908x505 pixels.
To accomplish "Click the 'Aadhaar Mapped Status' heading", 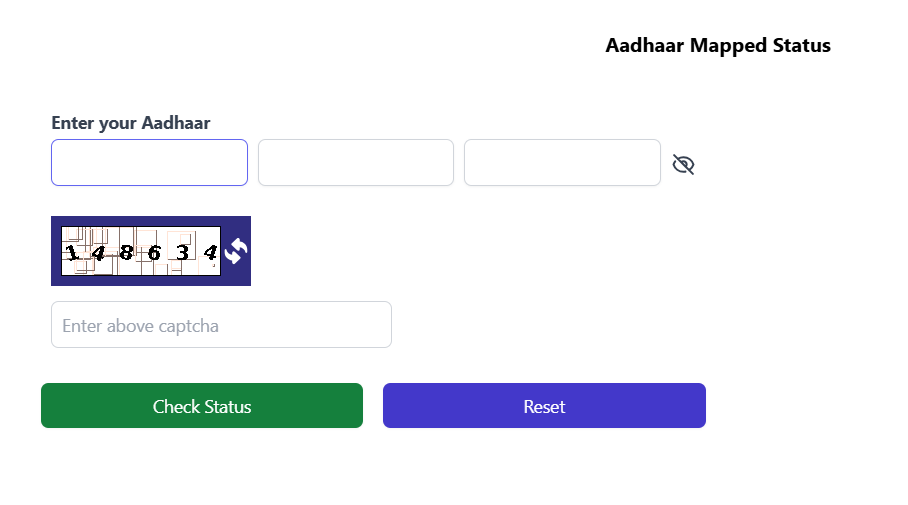I will [x=718, y=45].
